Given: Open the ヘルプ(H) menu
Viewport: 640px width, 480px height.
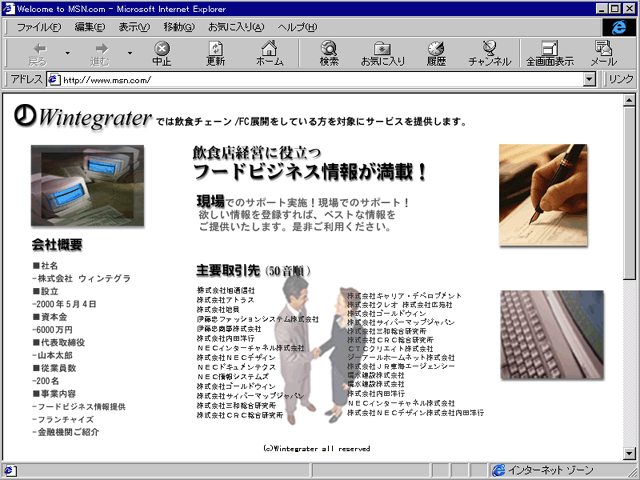Looking at the screenshot, I should pyautogui.click(x=297, y=26).
